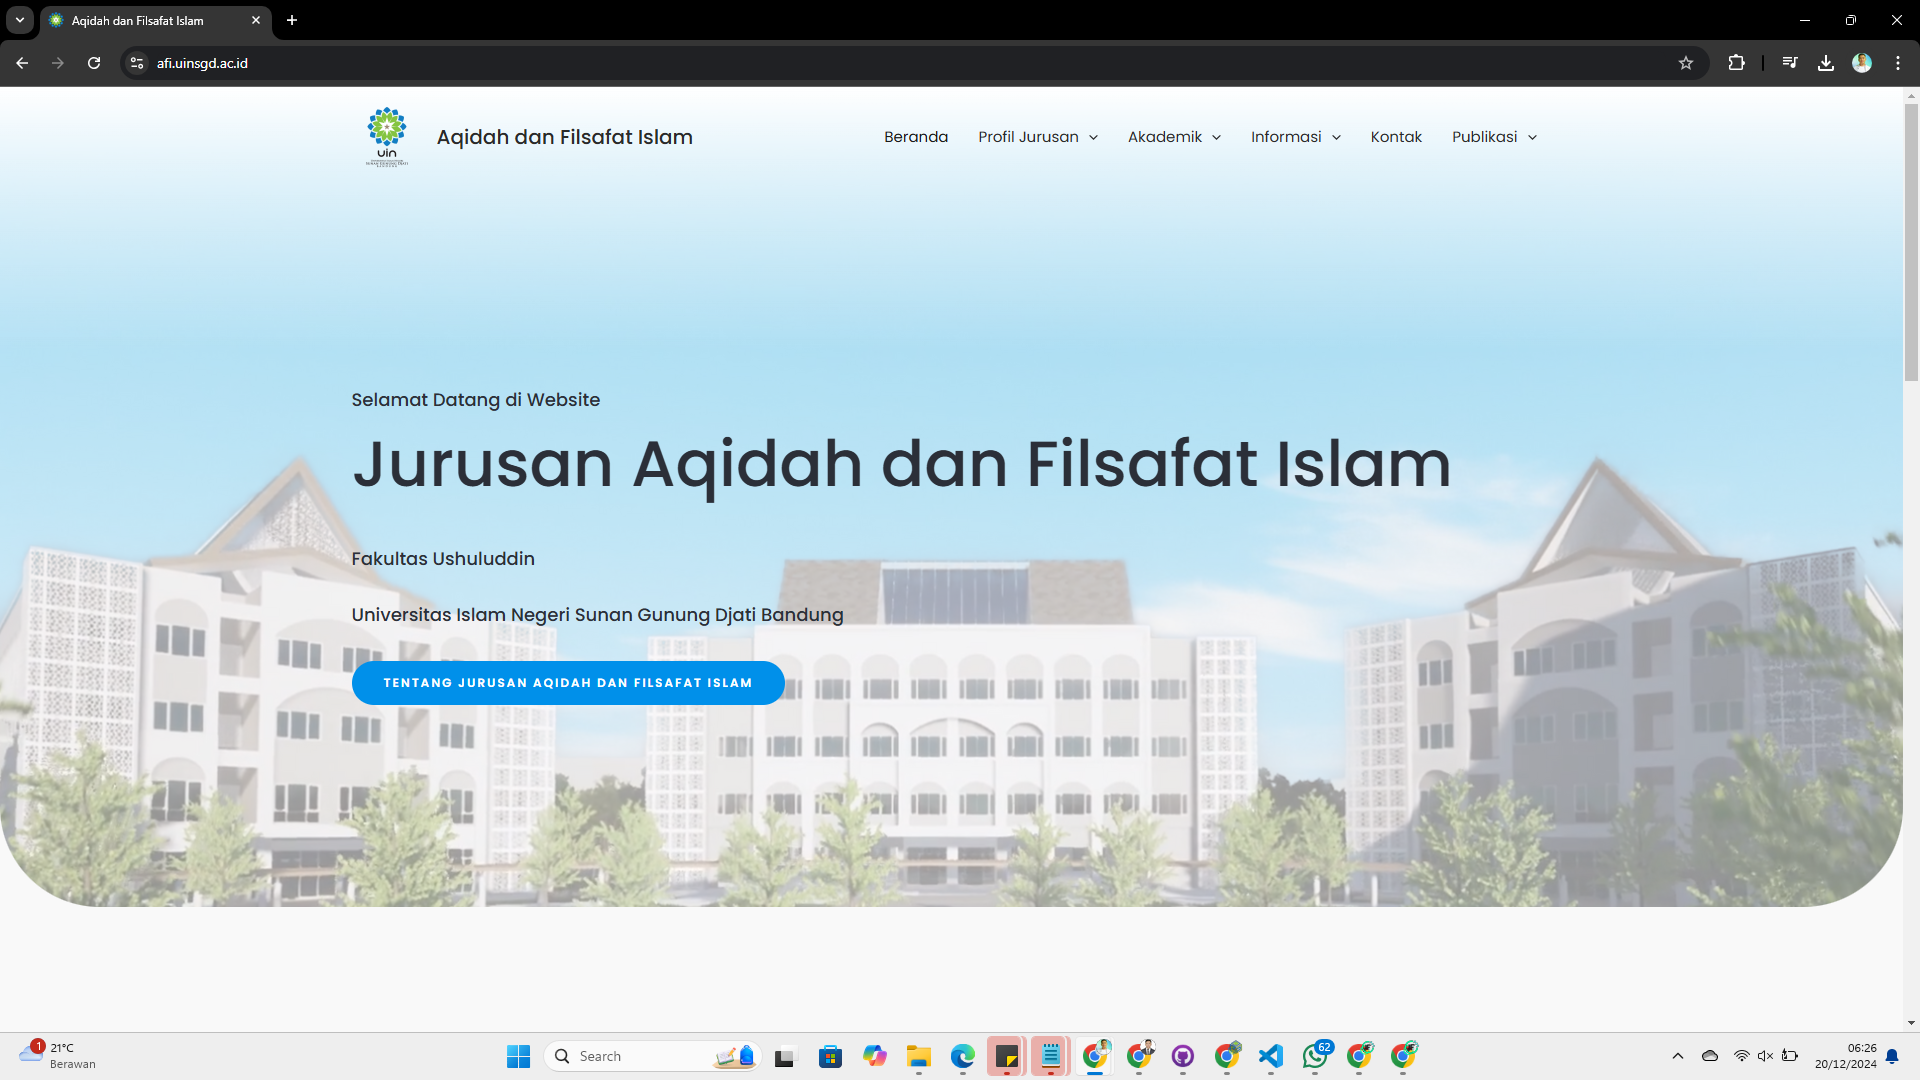Open OneDrive cloud tray icon
1920x1080 pixels.
1710,1056
